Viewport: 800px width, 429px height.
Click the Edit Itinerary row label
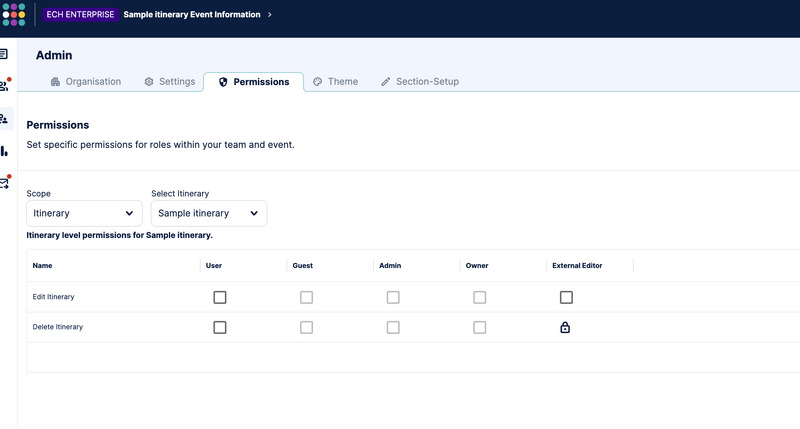pyautogui.click(x=54, y=297)
